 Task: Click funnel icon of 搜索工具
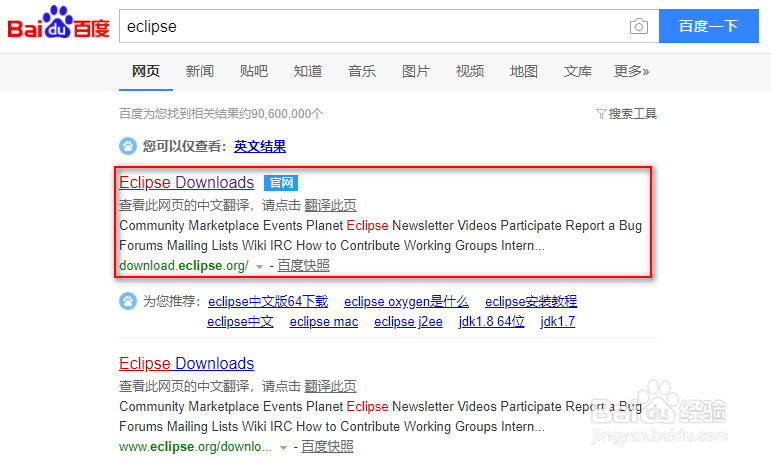(601, 114)
